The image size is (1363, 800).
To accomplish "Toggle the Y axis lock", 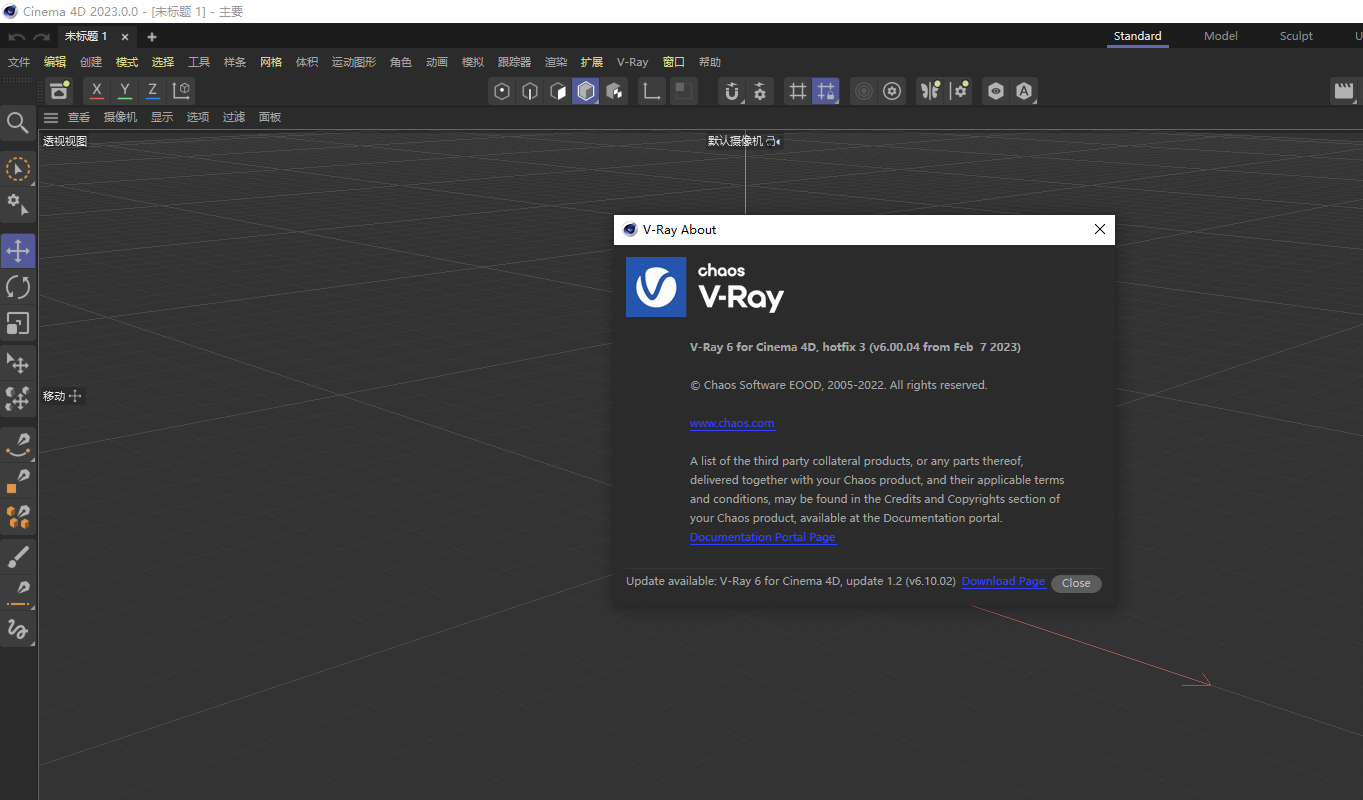I will (x=124, y=90).
